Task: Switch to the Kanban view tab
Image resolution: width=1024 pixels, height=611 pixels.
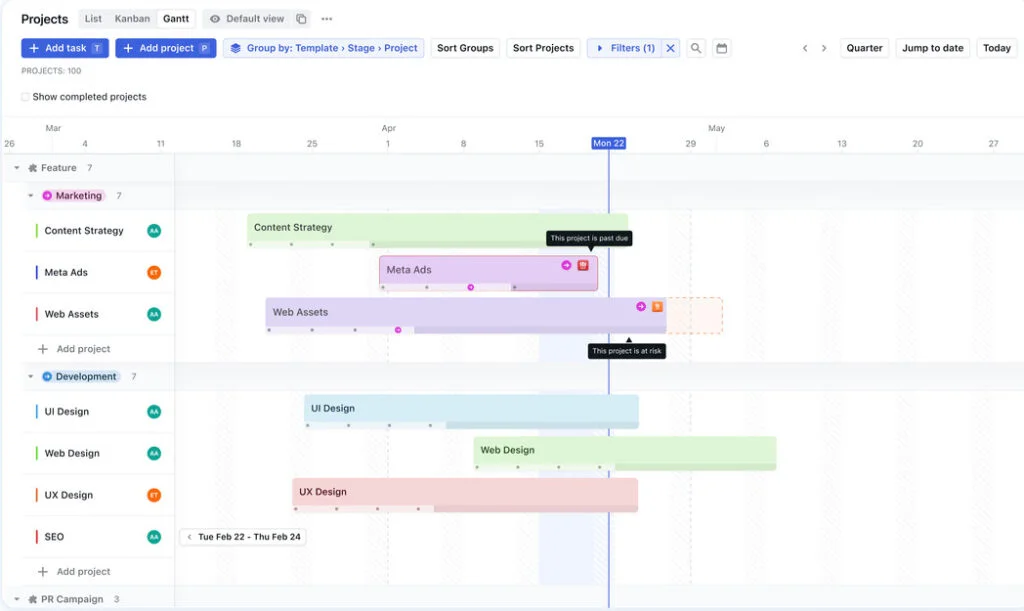Action: (x=132, y=19)
